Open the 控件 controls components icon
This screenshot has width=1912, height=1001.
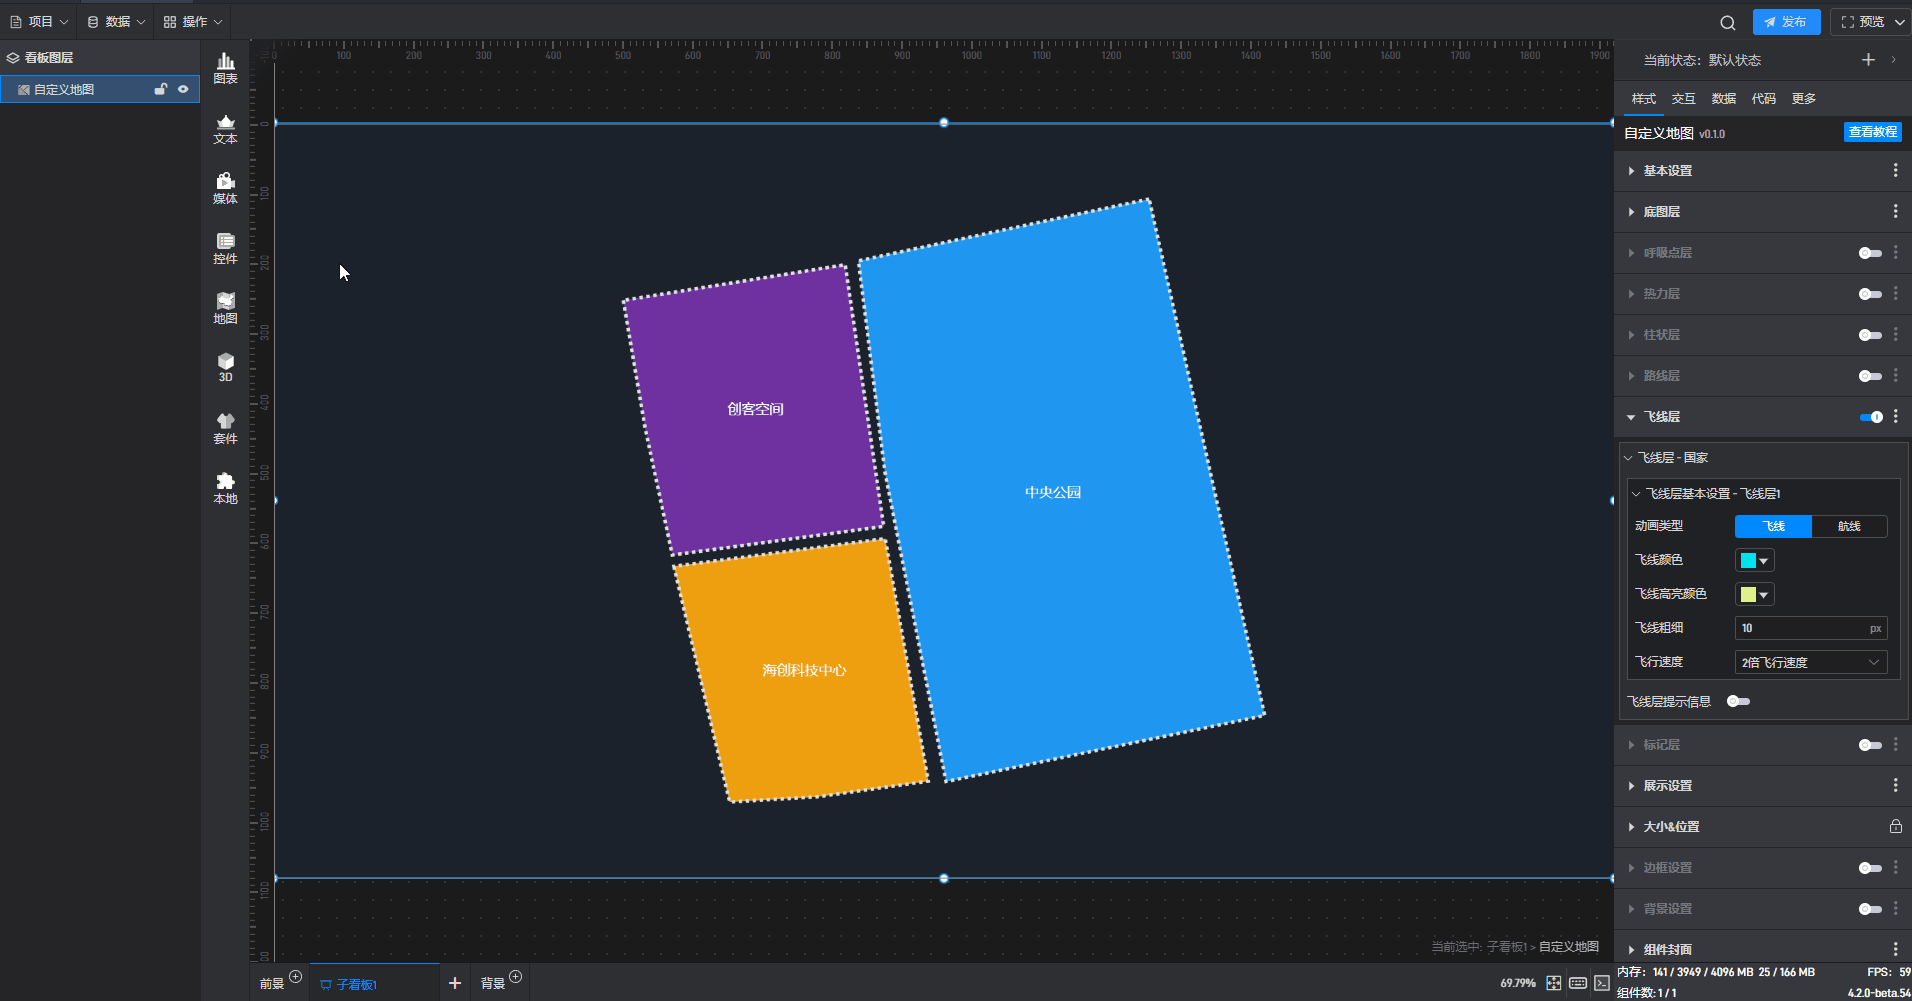tap(225, 248)
